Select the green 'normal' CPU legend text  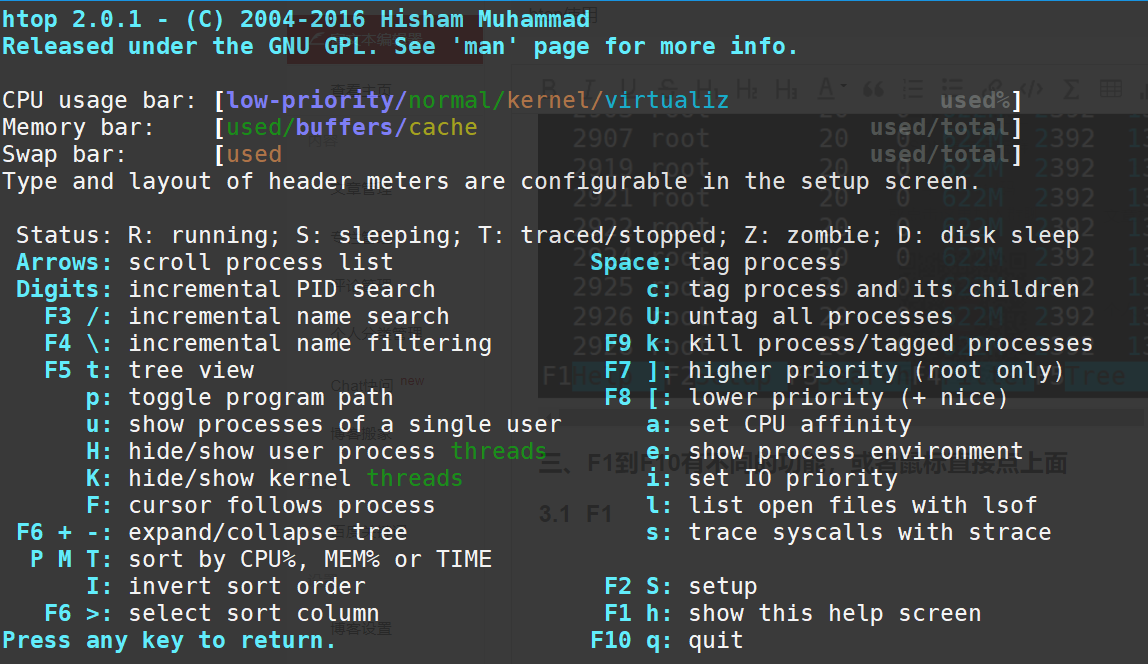[x=450, y=100]
